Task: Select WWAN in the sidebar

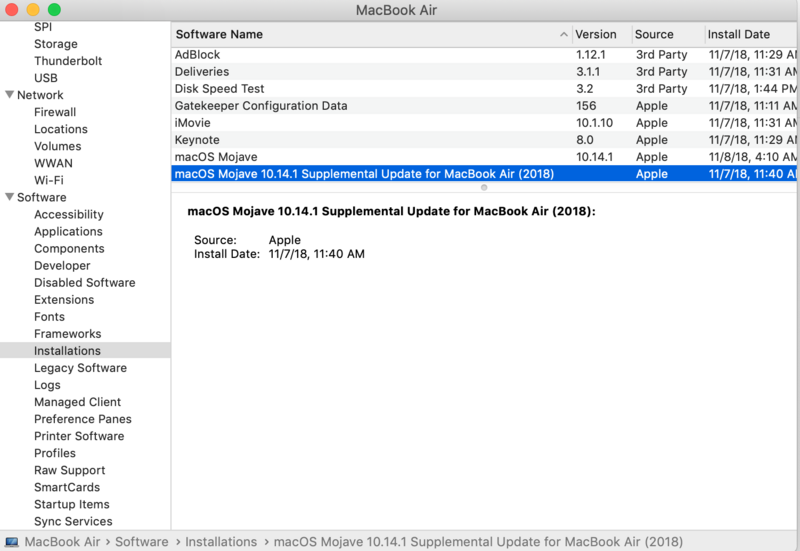Action: click(53, 163)
